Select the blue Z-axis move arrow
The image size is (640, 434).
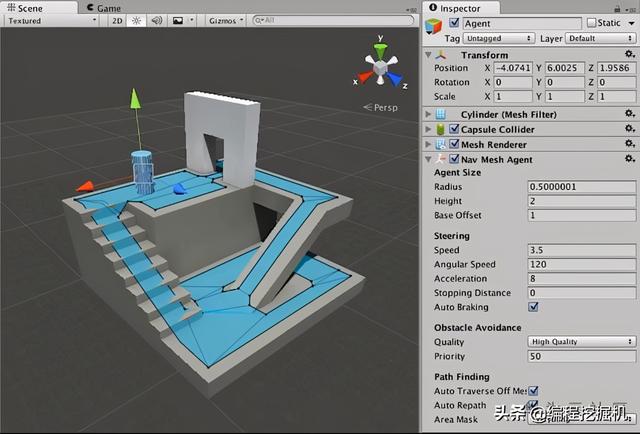pyautogui.click(x=179, y=189)
